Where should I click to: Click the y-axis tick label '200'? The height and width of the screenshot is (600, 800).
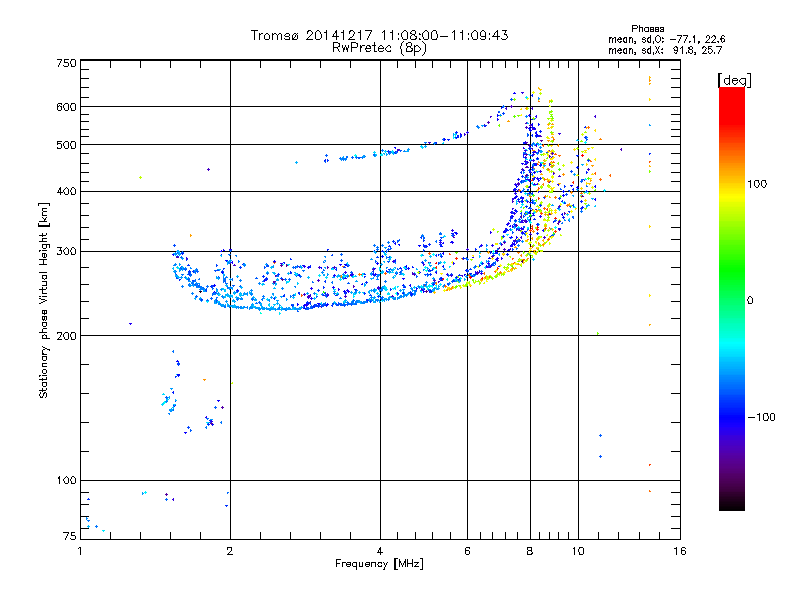tap(66, 336)
